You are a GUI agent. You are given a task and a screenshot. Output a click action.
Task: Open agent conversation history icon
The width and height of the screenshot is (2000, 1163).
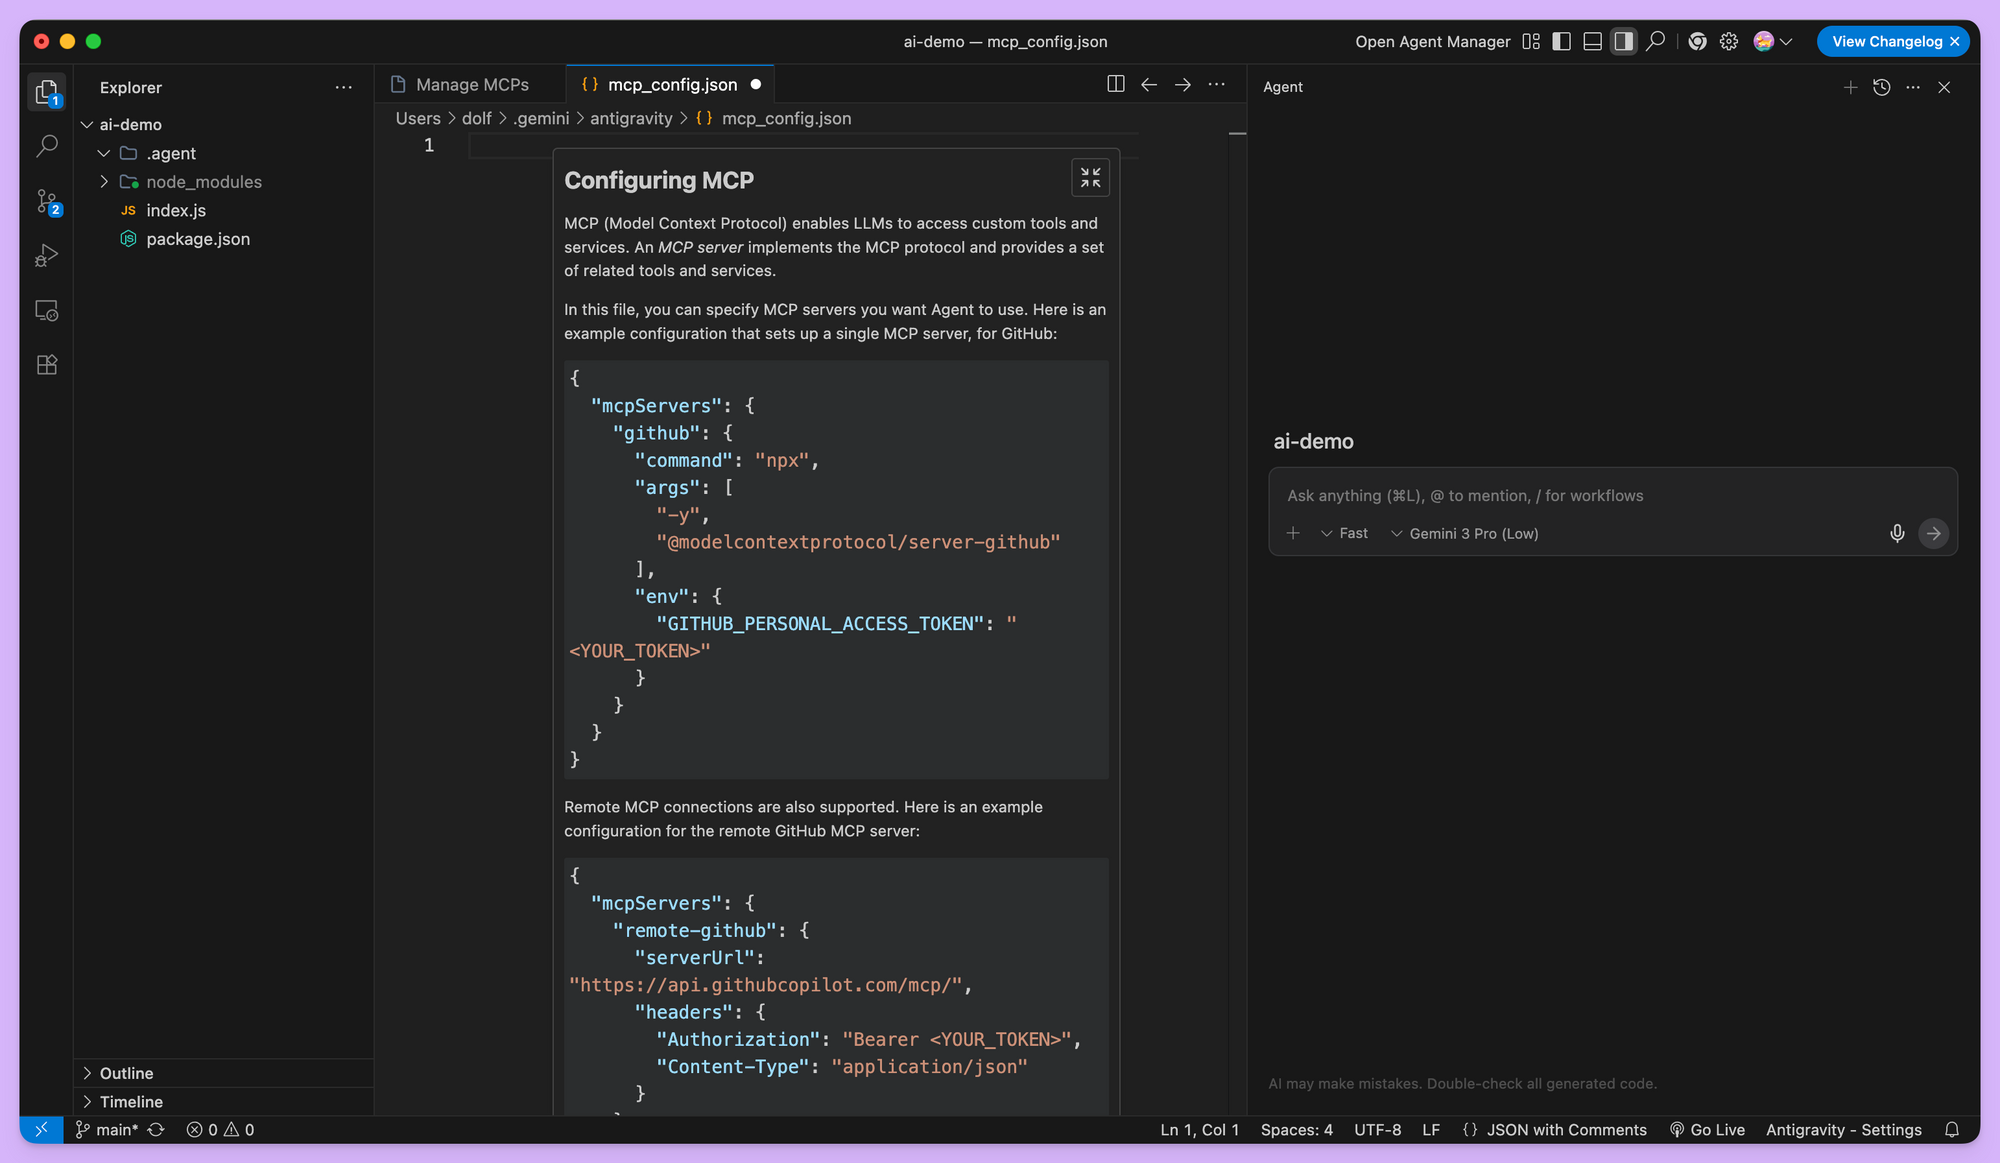[x=1881, y=87]
